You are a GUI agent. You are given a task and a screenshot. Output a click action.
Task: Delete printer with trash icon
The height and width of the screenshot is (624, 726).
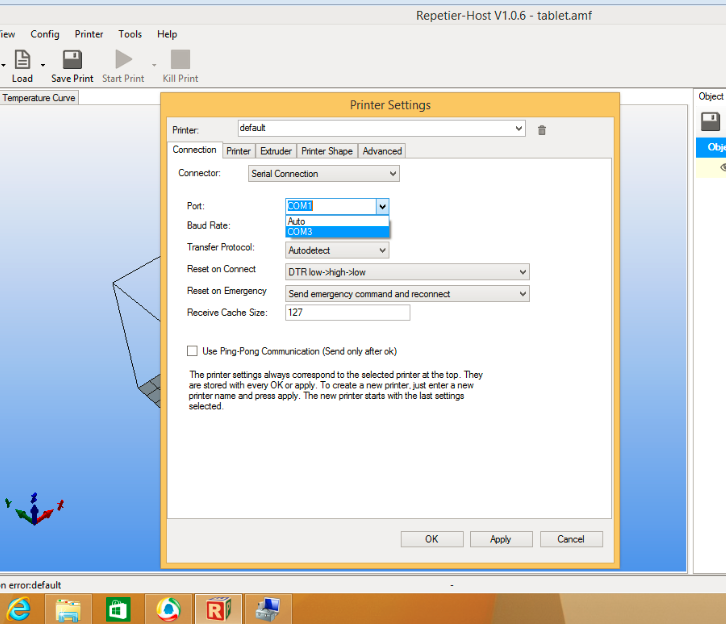pyautogui.click(x=542, y=130)
